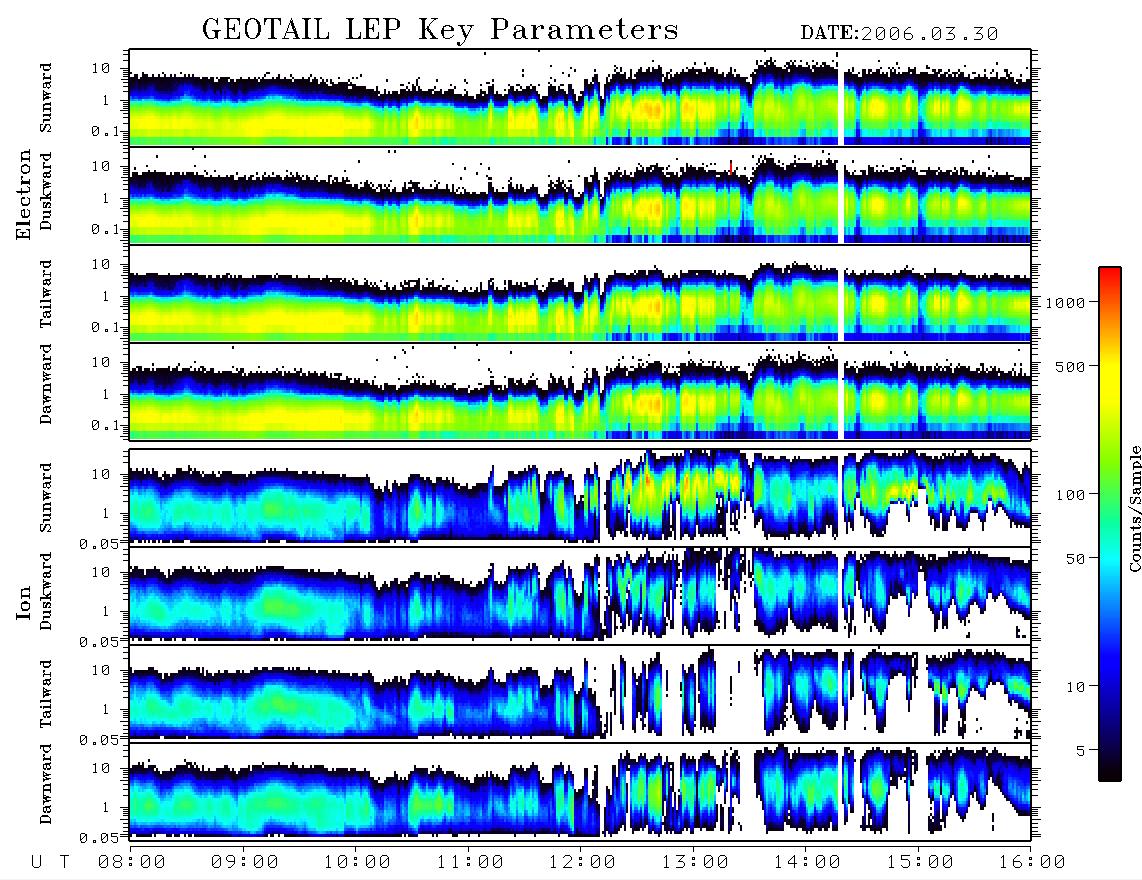The image size is (1142, 880).
Task: Click the Electron Sunward spectrogram panel
Action: pyautogui.click(x=580, y=97)
